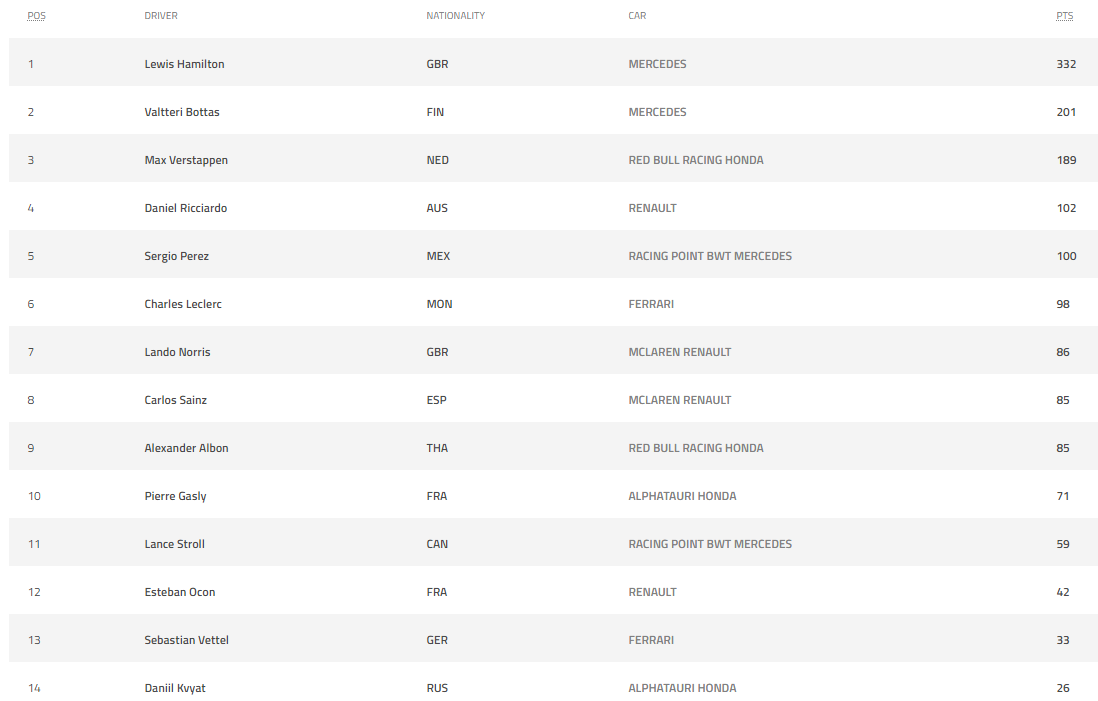Screen dimensions: 1098x701
Task: Click the NATIONALITY column header
Action: click(x=456, y=15)
